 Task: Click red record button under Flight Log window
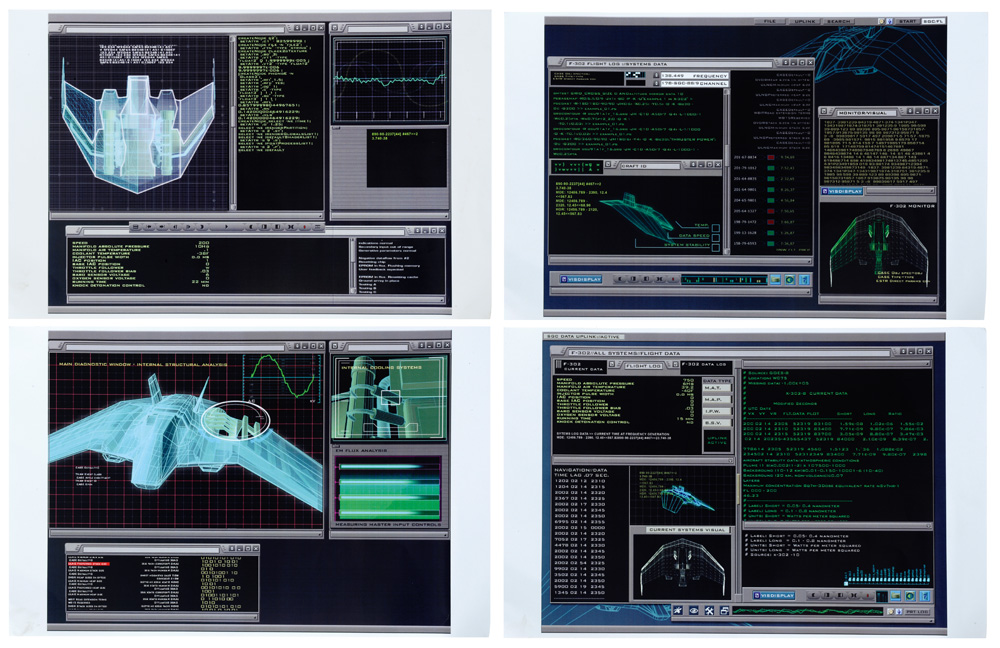tap(673, 279)
